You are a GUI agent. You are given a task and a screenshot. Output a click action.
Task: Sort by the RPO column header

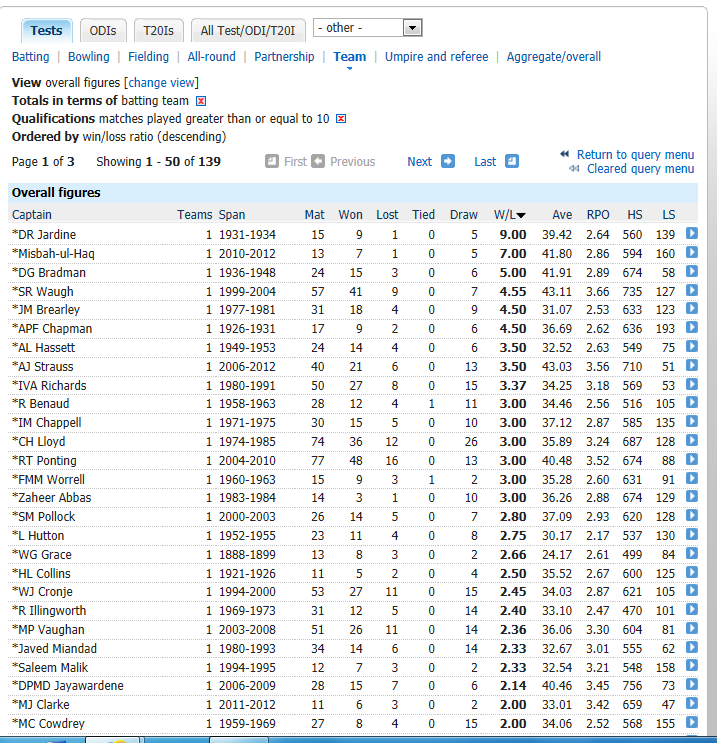pyautogui.click(x=598, y=215)
